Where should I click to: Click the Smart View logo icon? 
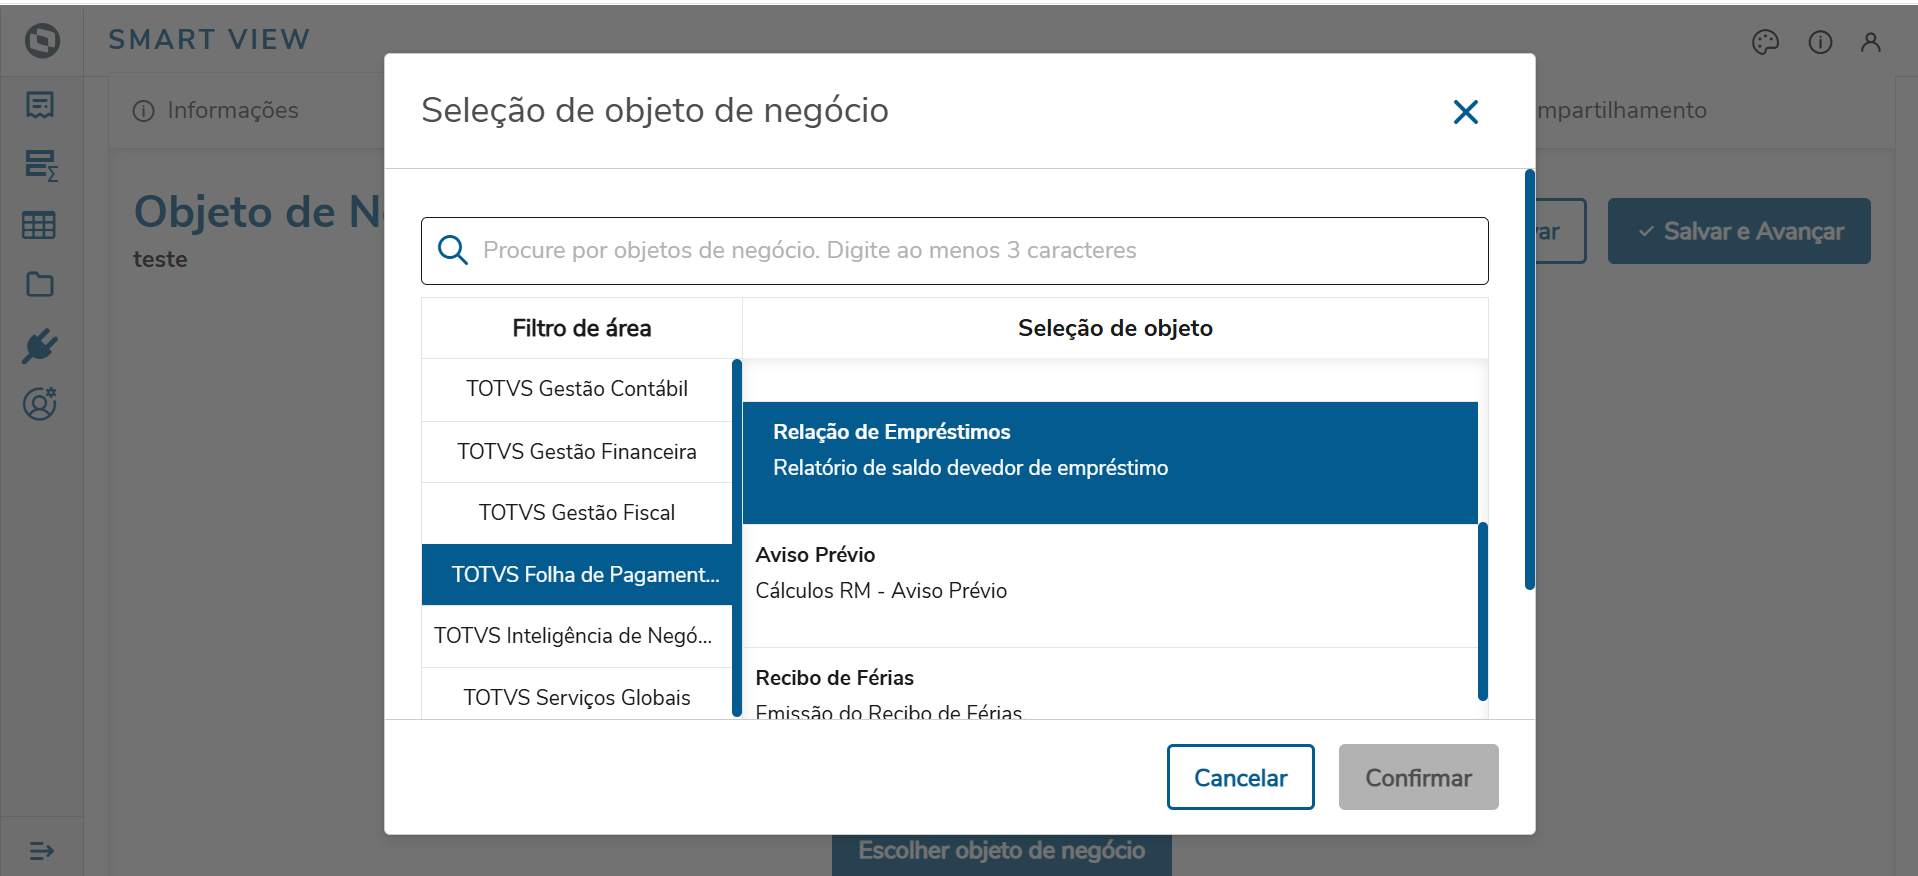click(x=42, y=40)
